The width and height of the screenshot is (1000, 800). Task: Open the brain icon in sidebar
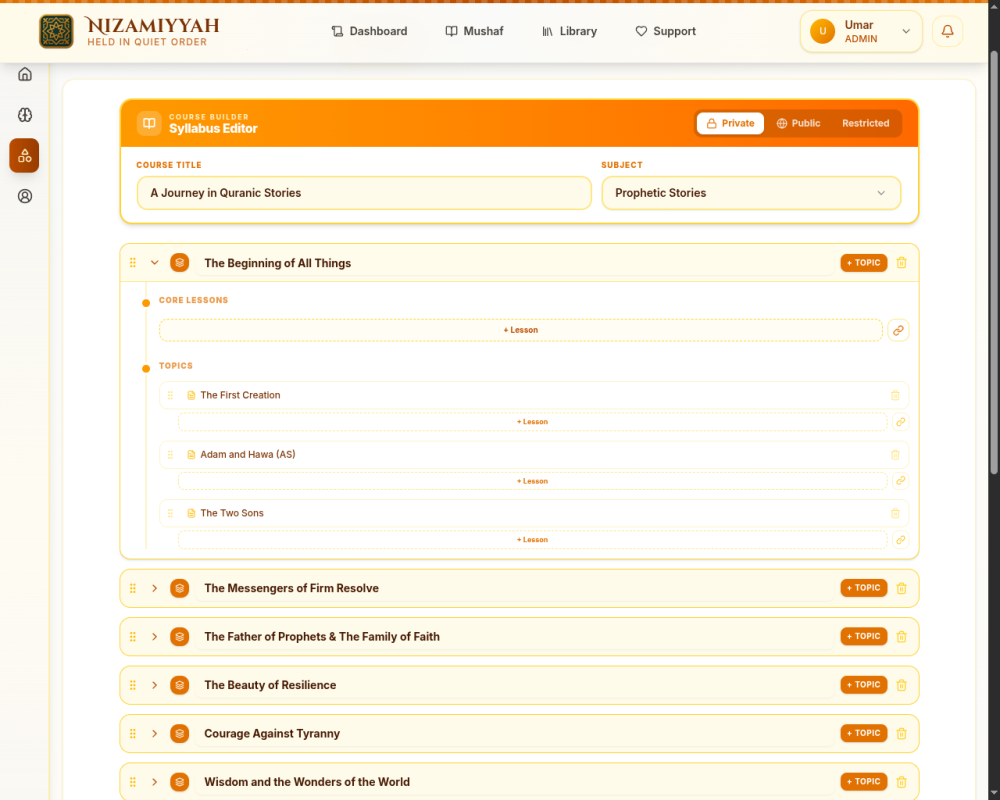coord(25,115)
